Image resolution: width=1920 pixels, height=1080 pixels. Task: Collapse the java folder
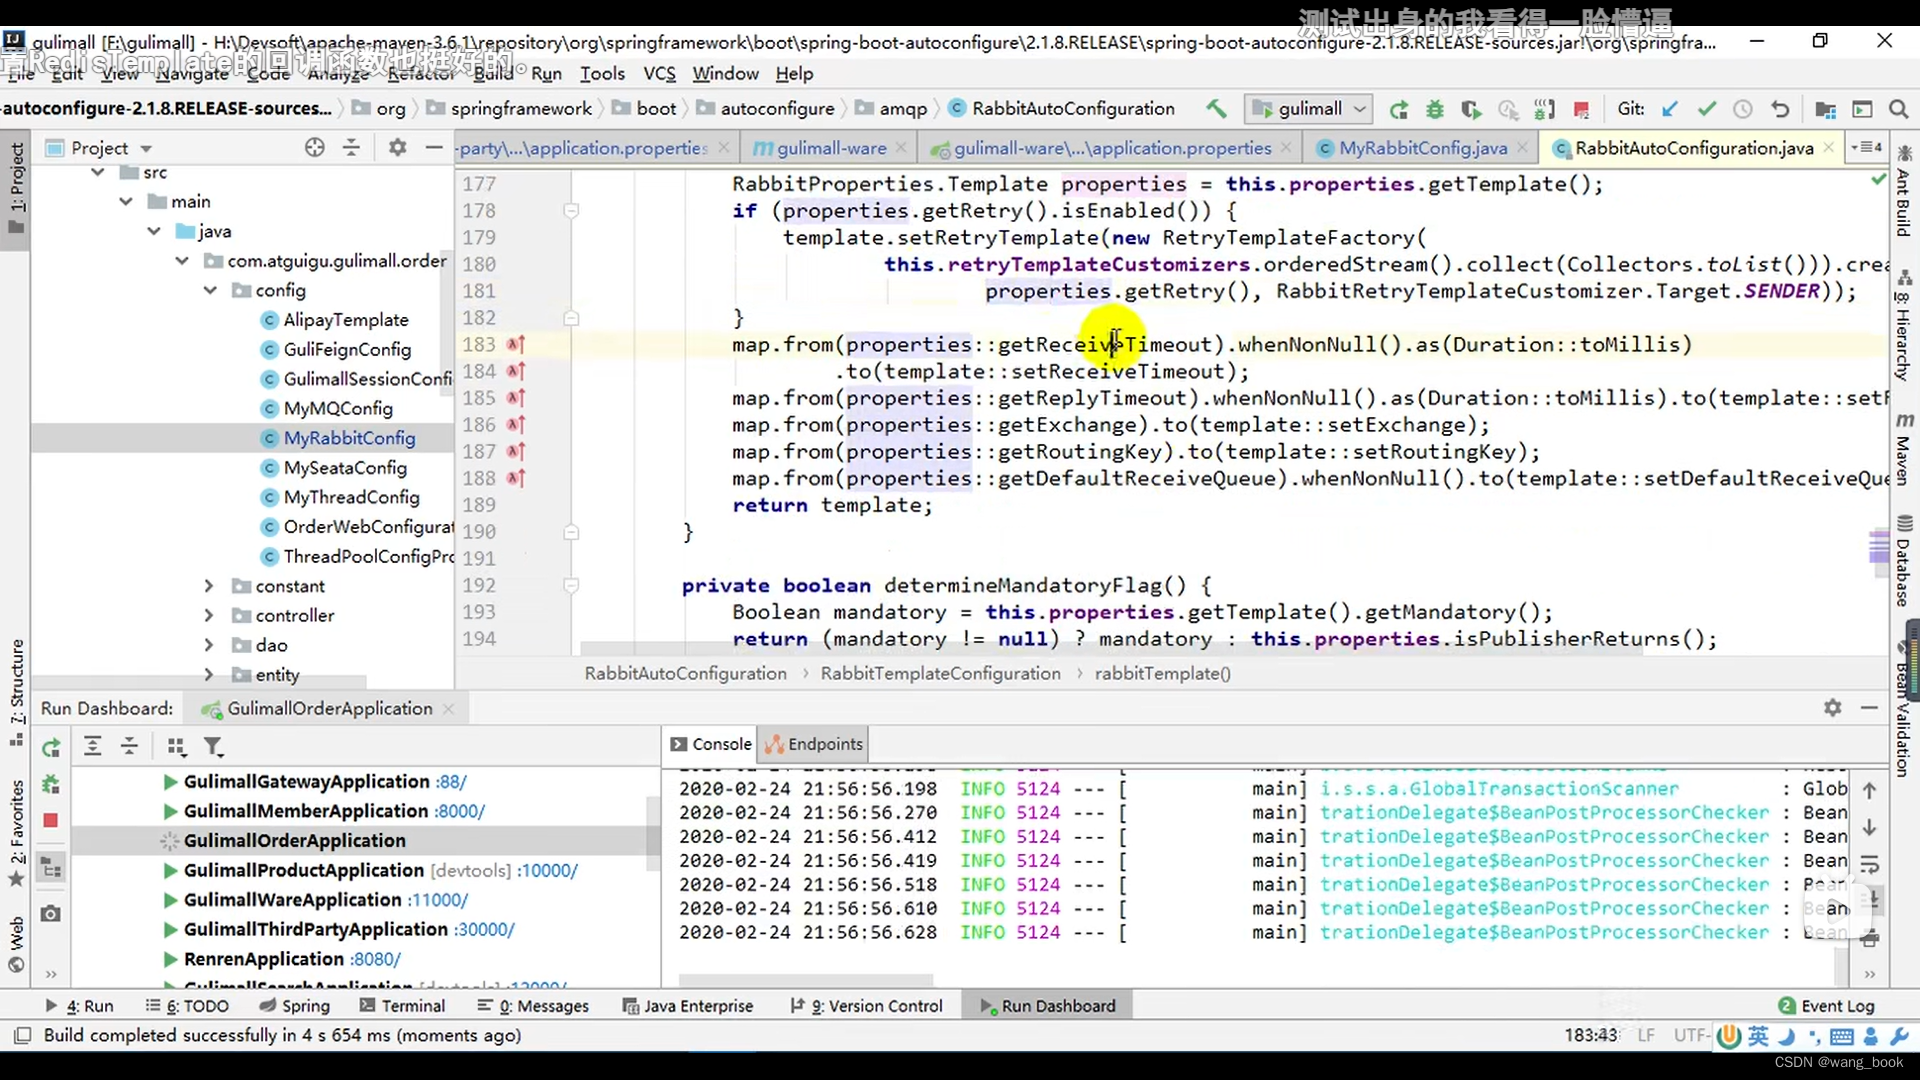tap(154, 231)
